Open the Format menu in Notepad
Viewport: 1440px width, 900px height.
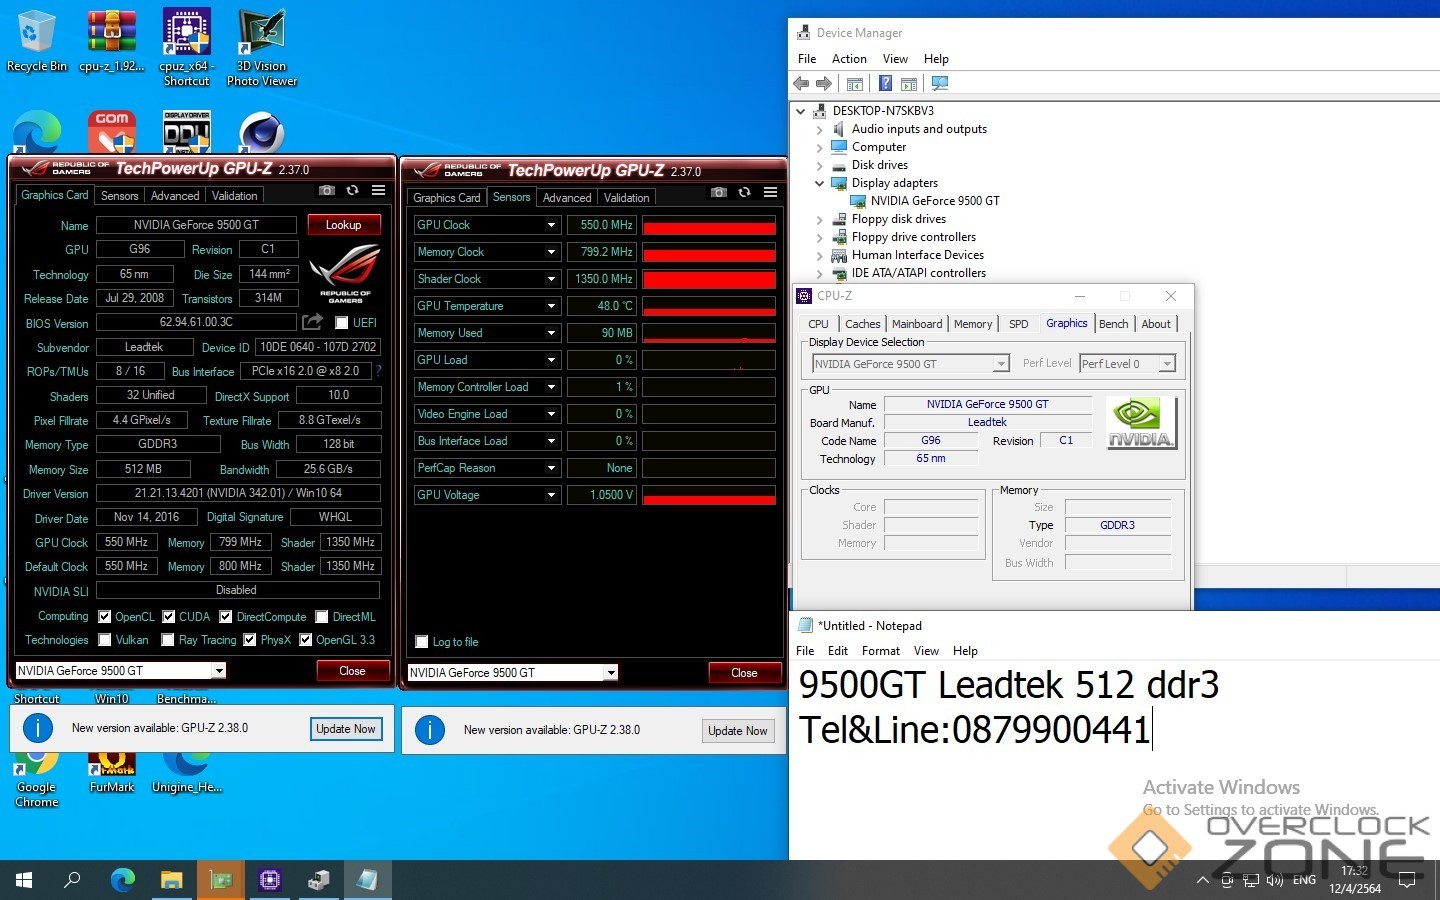click(880, 651)
